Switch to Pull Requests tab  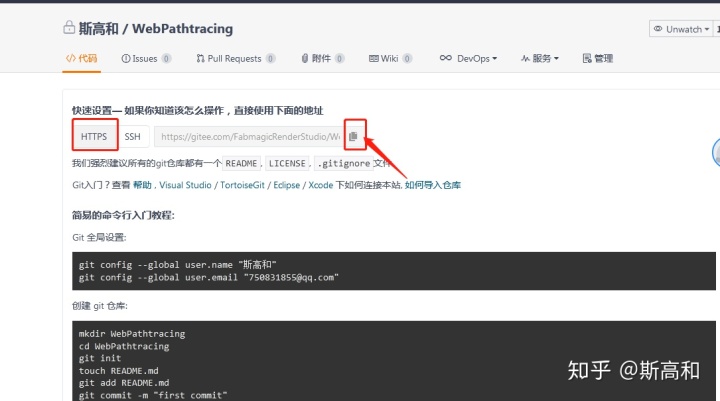pyautogui.click(x=236, y=58)
